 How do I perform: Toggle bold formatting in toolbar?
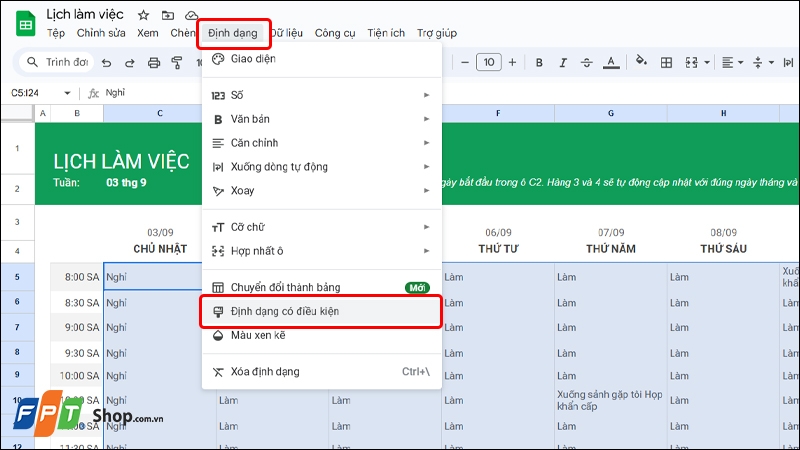tap(539, 62)
